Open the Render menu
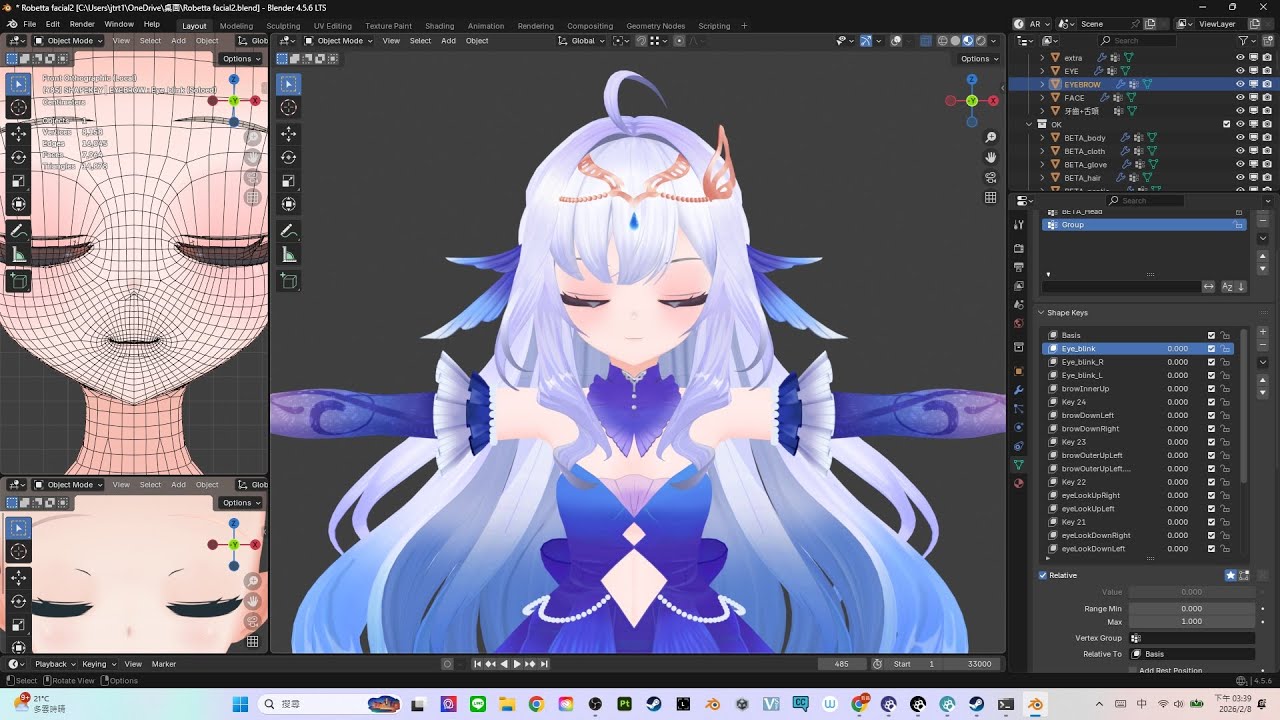 [x=82, y=24]
